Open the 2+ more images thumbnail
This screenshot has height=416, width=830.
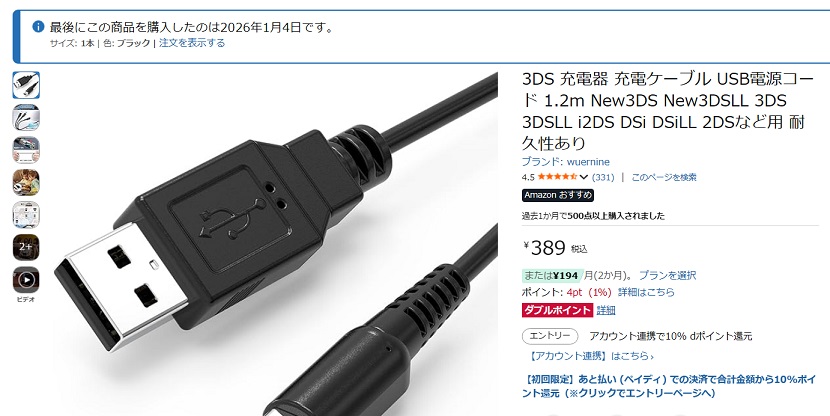click(x=26, y=247)
